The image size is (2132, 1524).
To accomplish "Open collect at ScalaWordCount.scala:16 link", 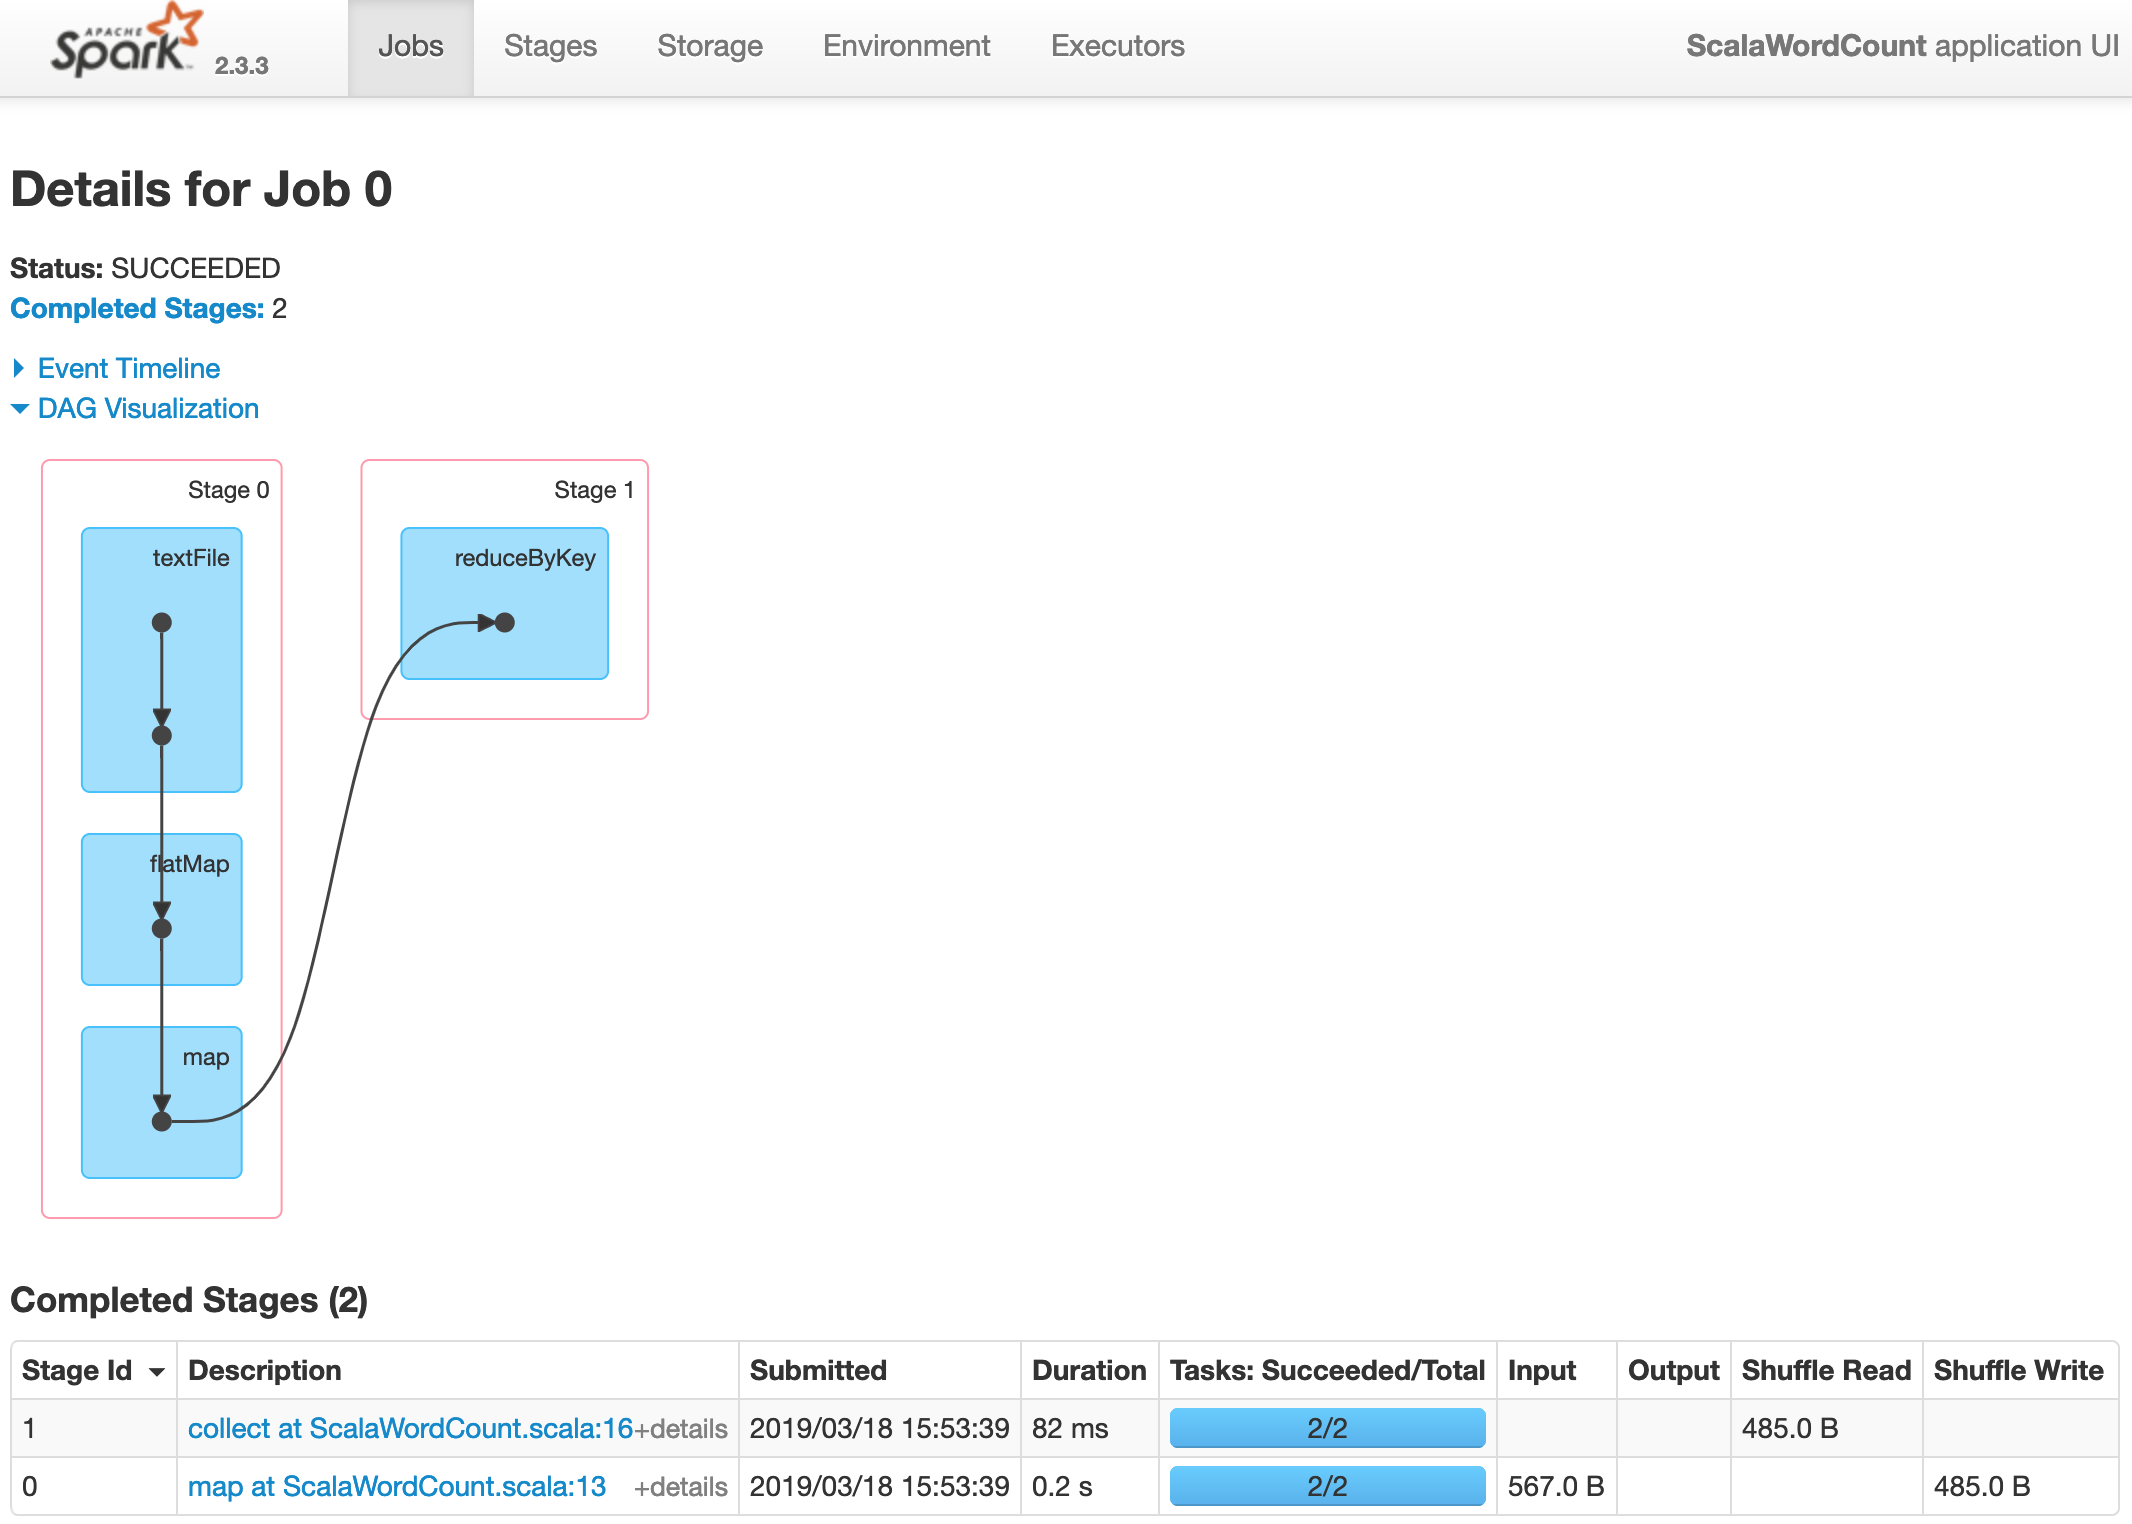I will tap(410, 1428).
